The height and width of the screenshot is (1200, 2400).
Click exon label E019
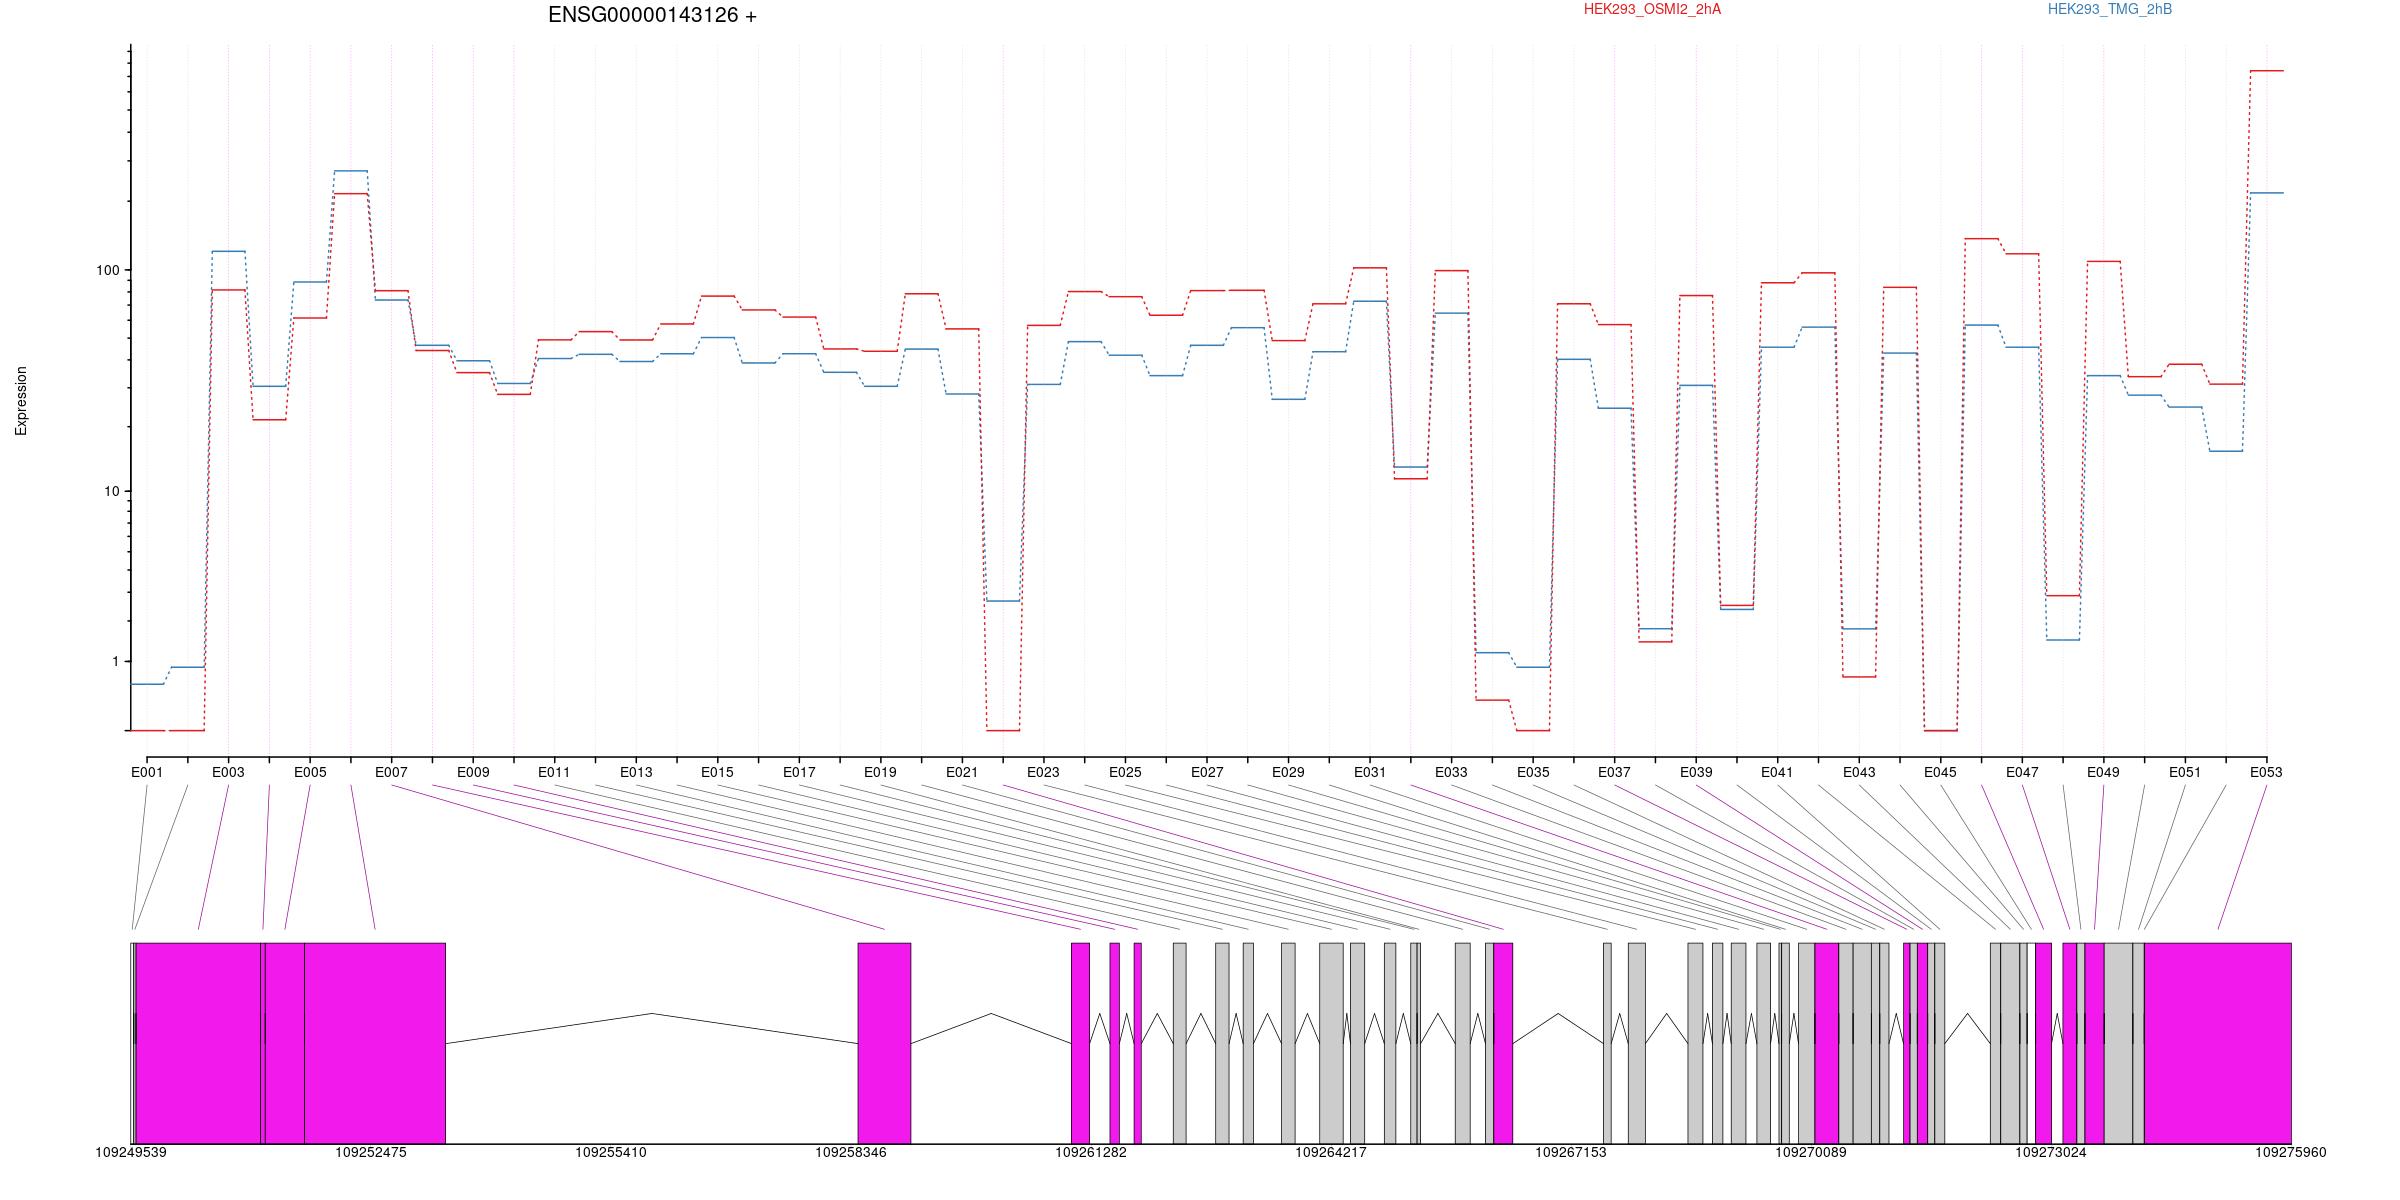(x=880, y=772)
